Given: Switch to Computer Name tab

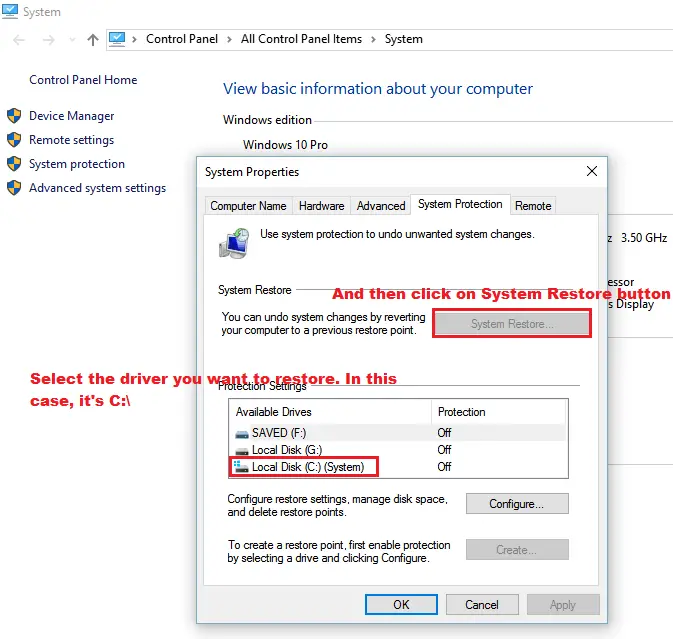Looking at the screenshot, I should point(249,206).
